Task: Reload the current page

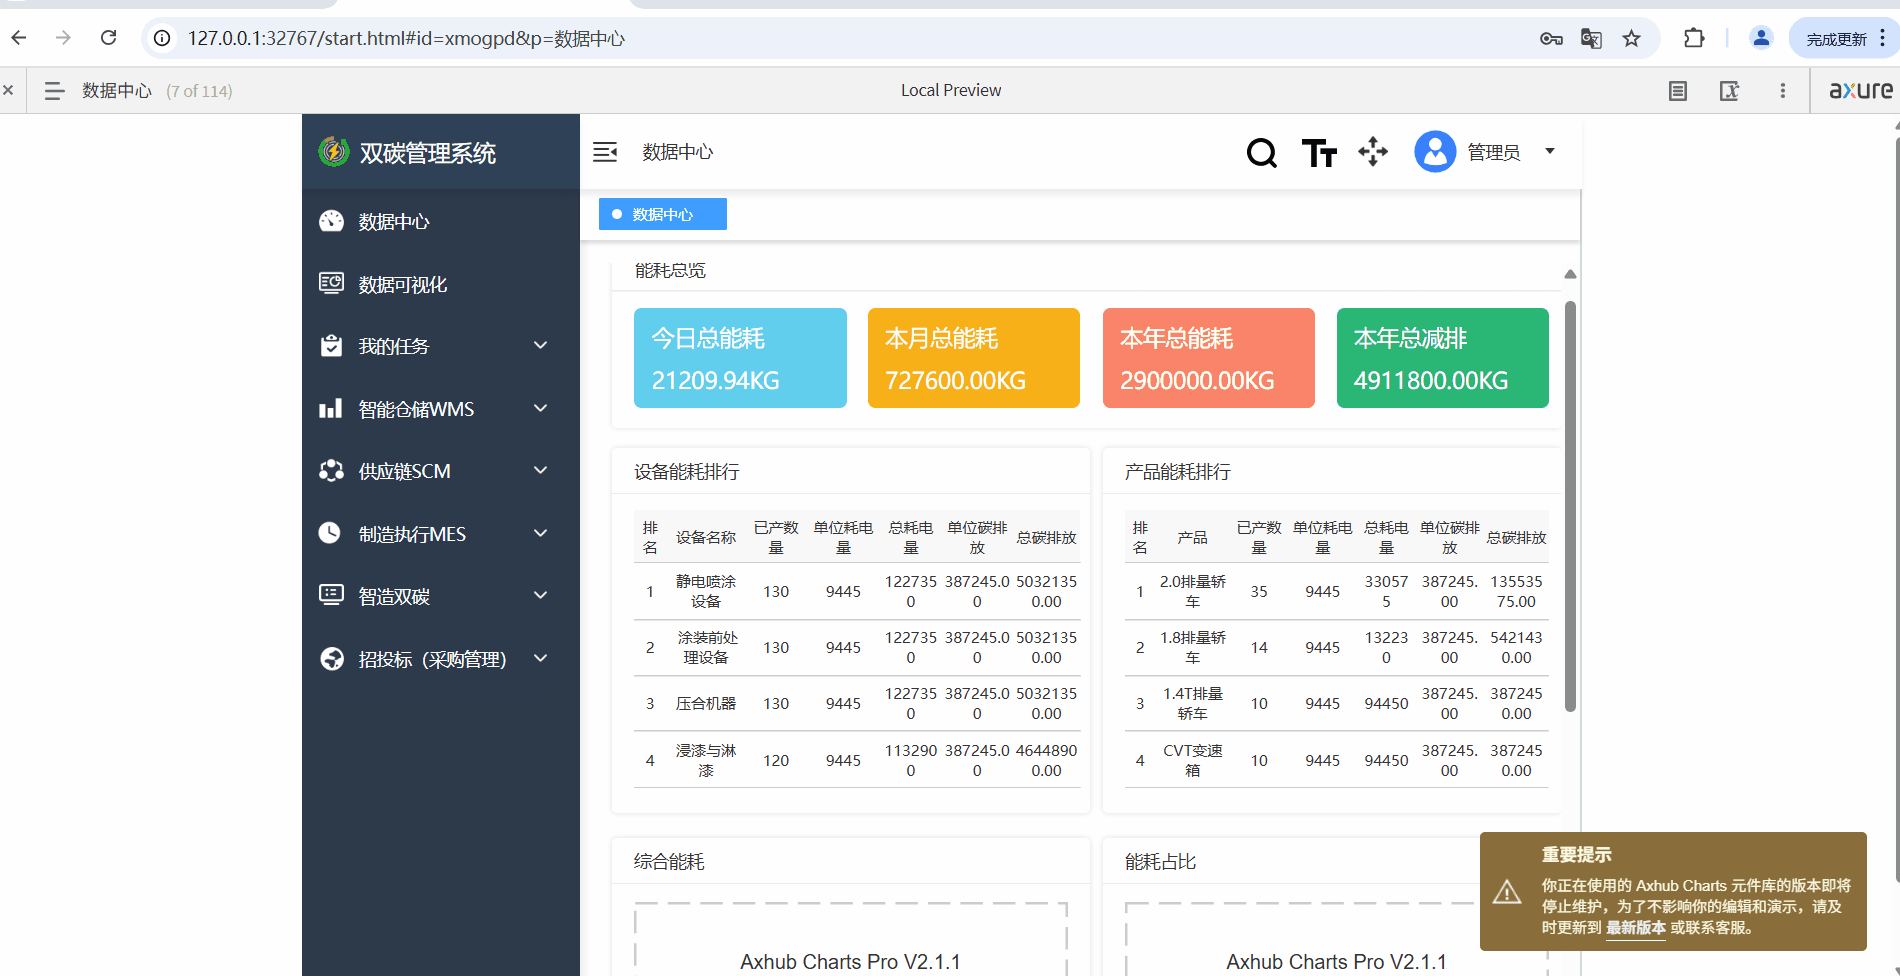Action: pyautogui.click(x=109, y=38)
